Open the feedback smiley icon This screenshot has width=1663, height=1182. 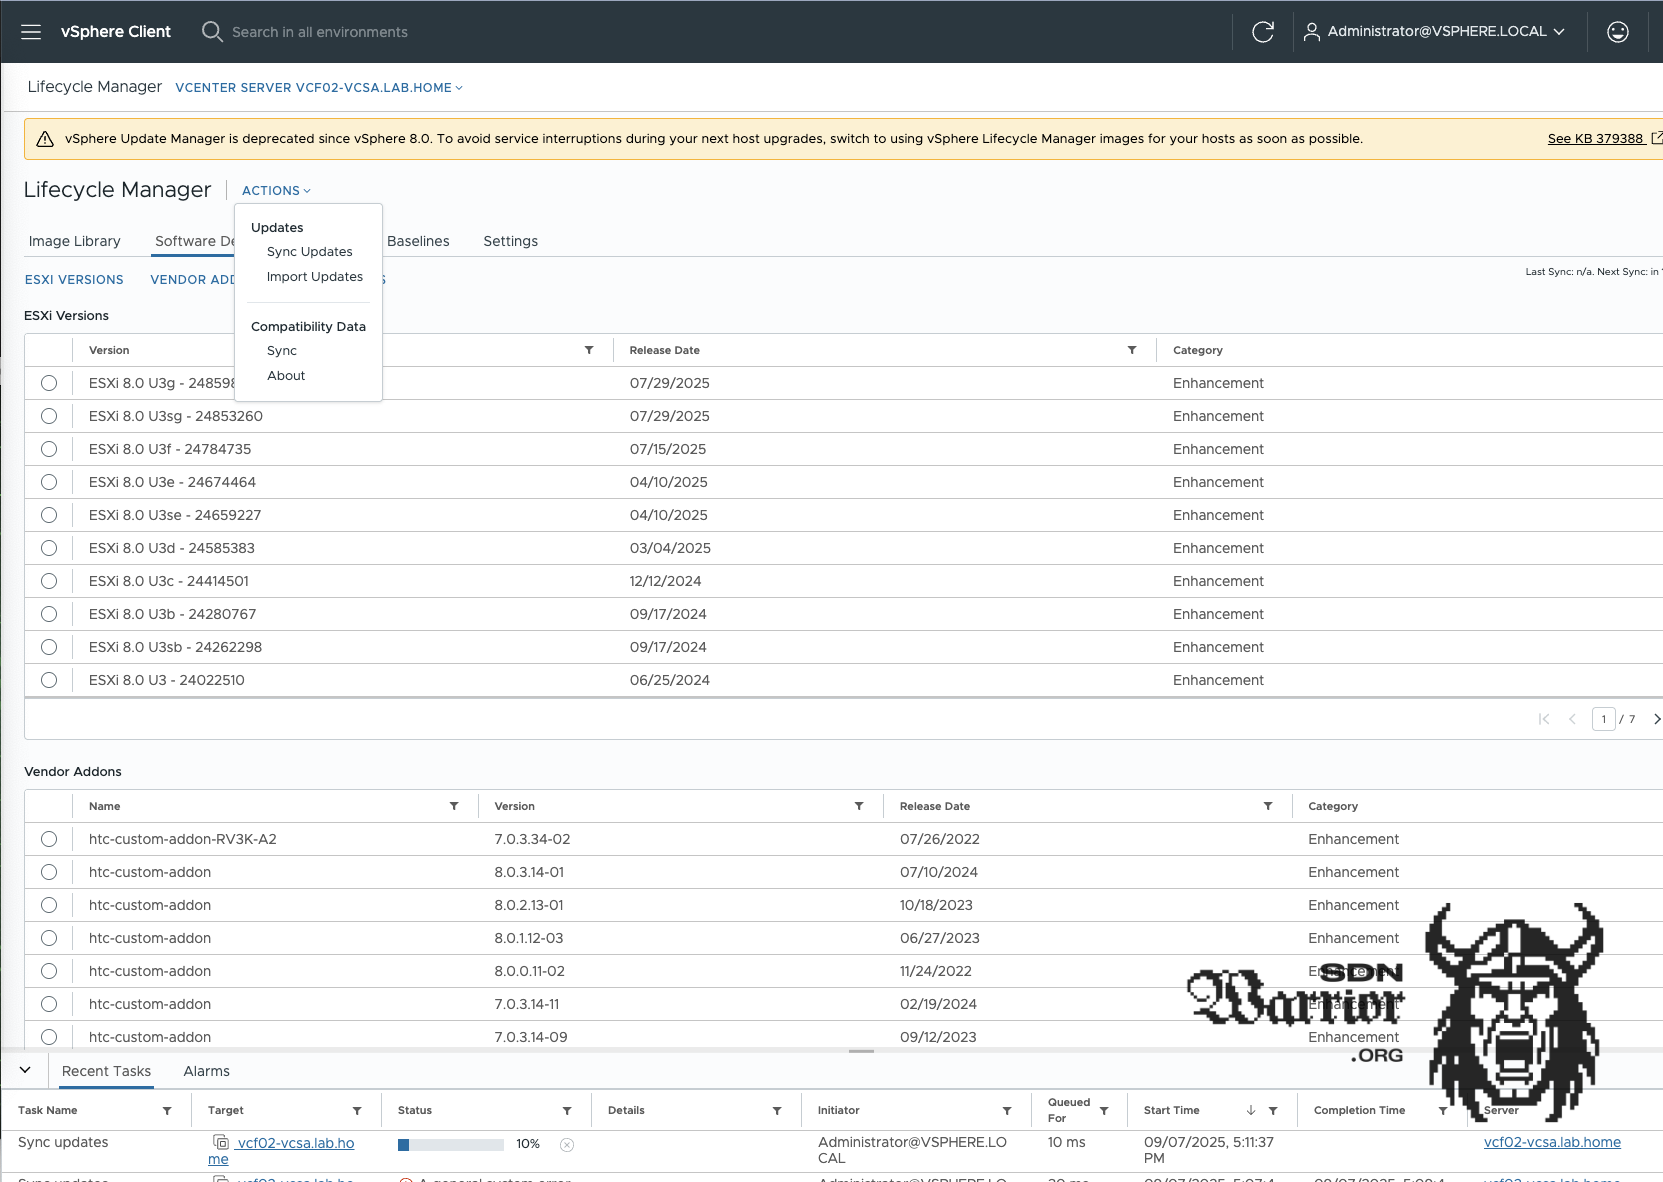click(1617, 32)
